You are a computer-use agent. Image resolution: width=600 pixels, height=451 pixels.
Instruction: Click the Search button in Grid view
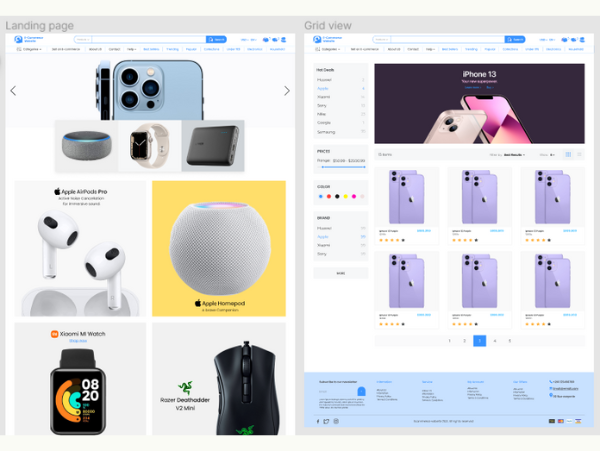[x=515, y=39]
